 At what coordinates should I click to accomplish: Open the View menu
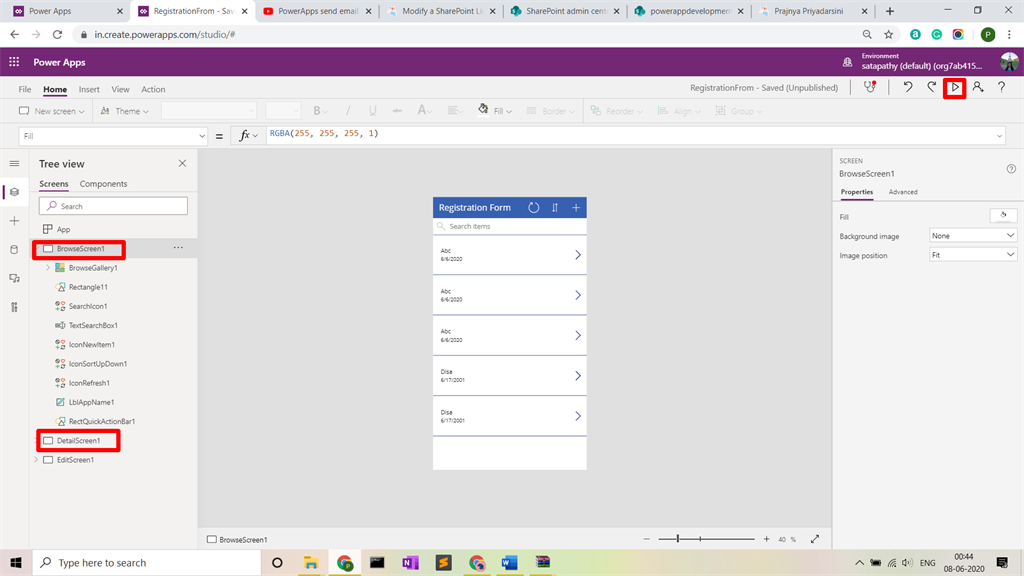point(120,88)
